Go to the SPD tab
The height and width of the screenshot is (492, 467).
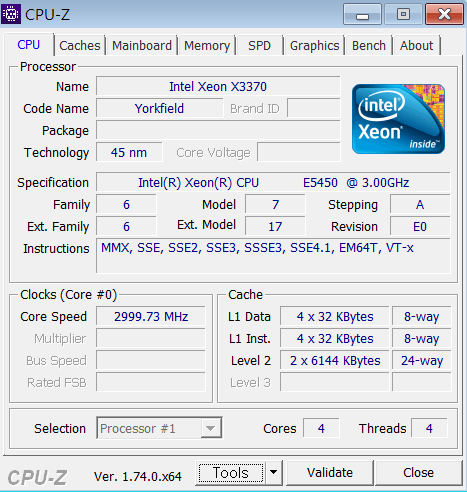pyautogui.click(x=259, y=46)
